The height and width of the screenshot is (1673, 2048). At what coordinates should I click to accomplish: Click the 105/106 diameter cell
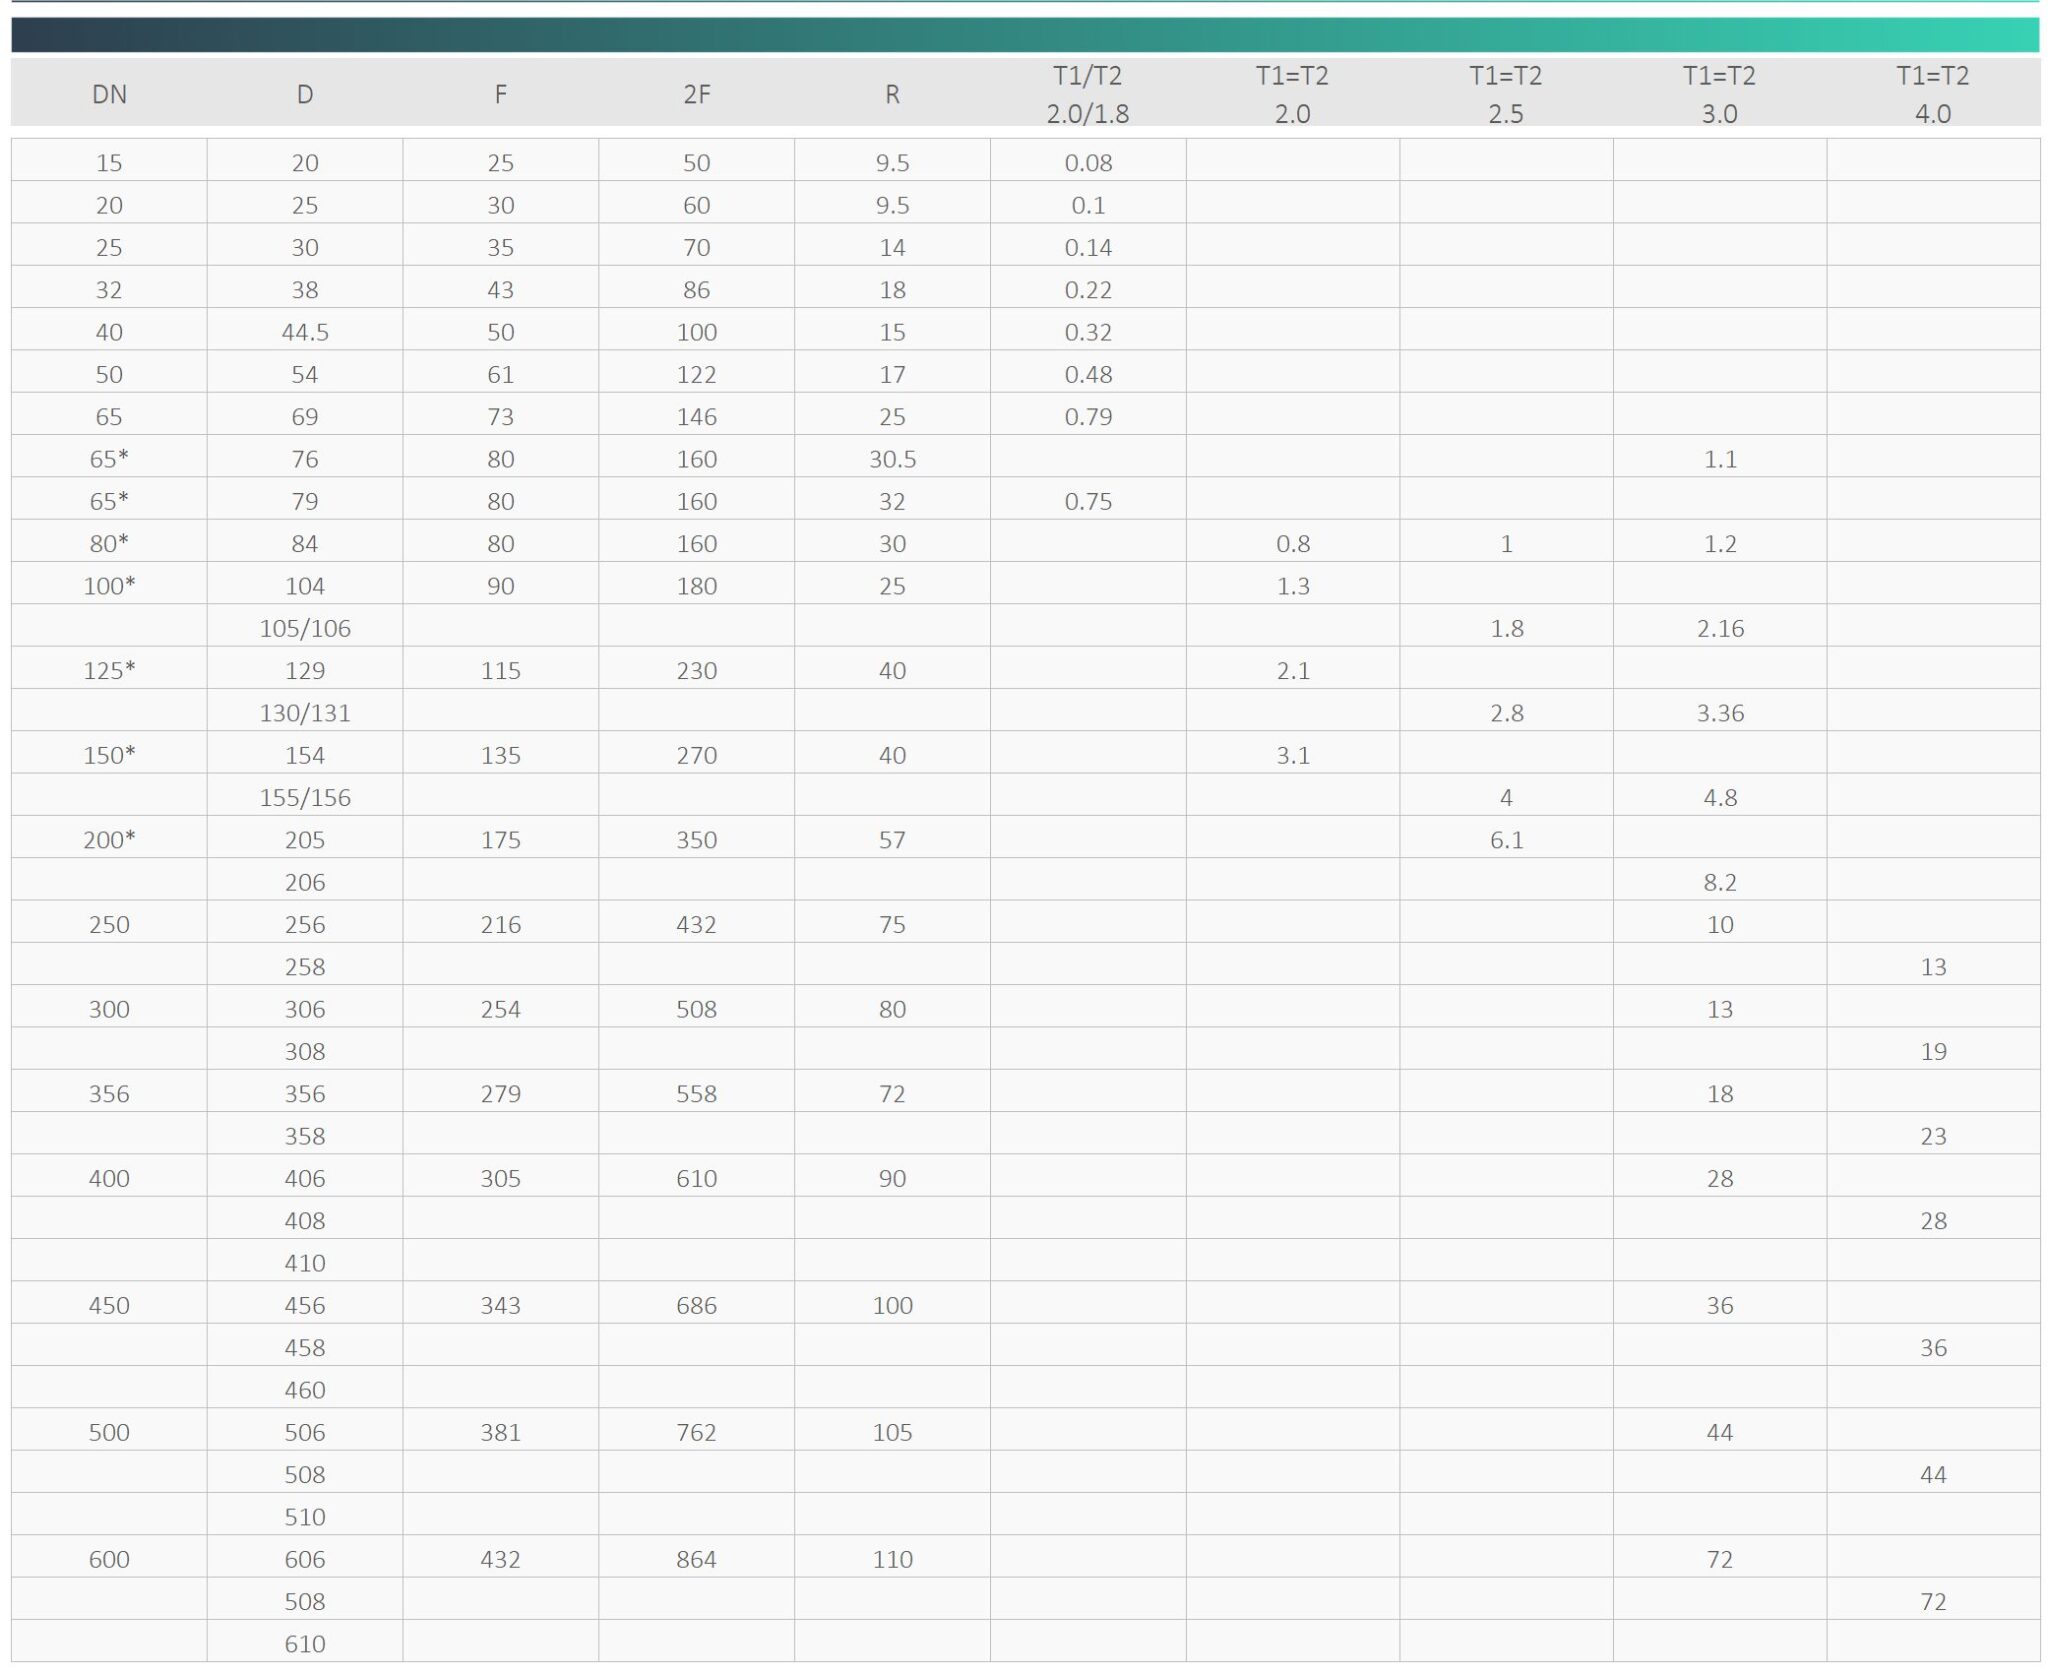point(305,628)
